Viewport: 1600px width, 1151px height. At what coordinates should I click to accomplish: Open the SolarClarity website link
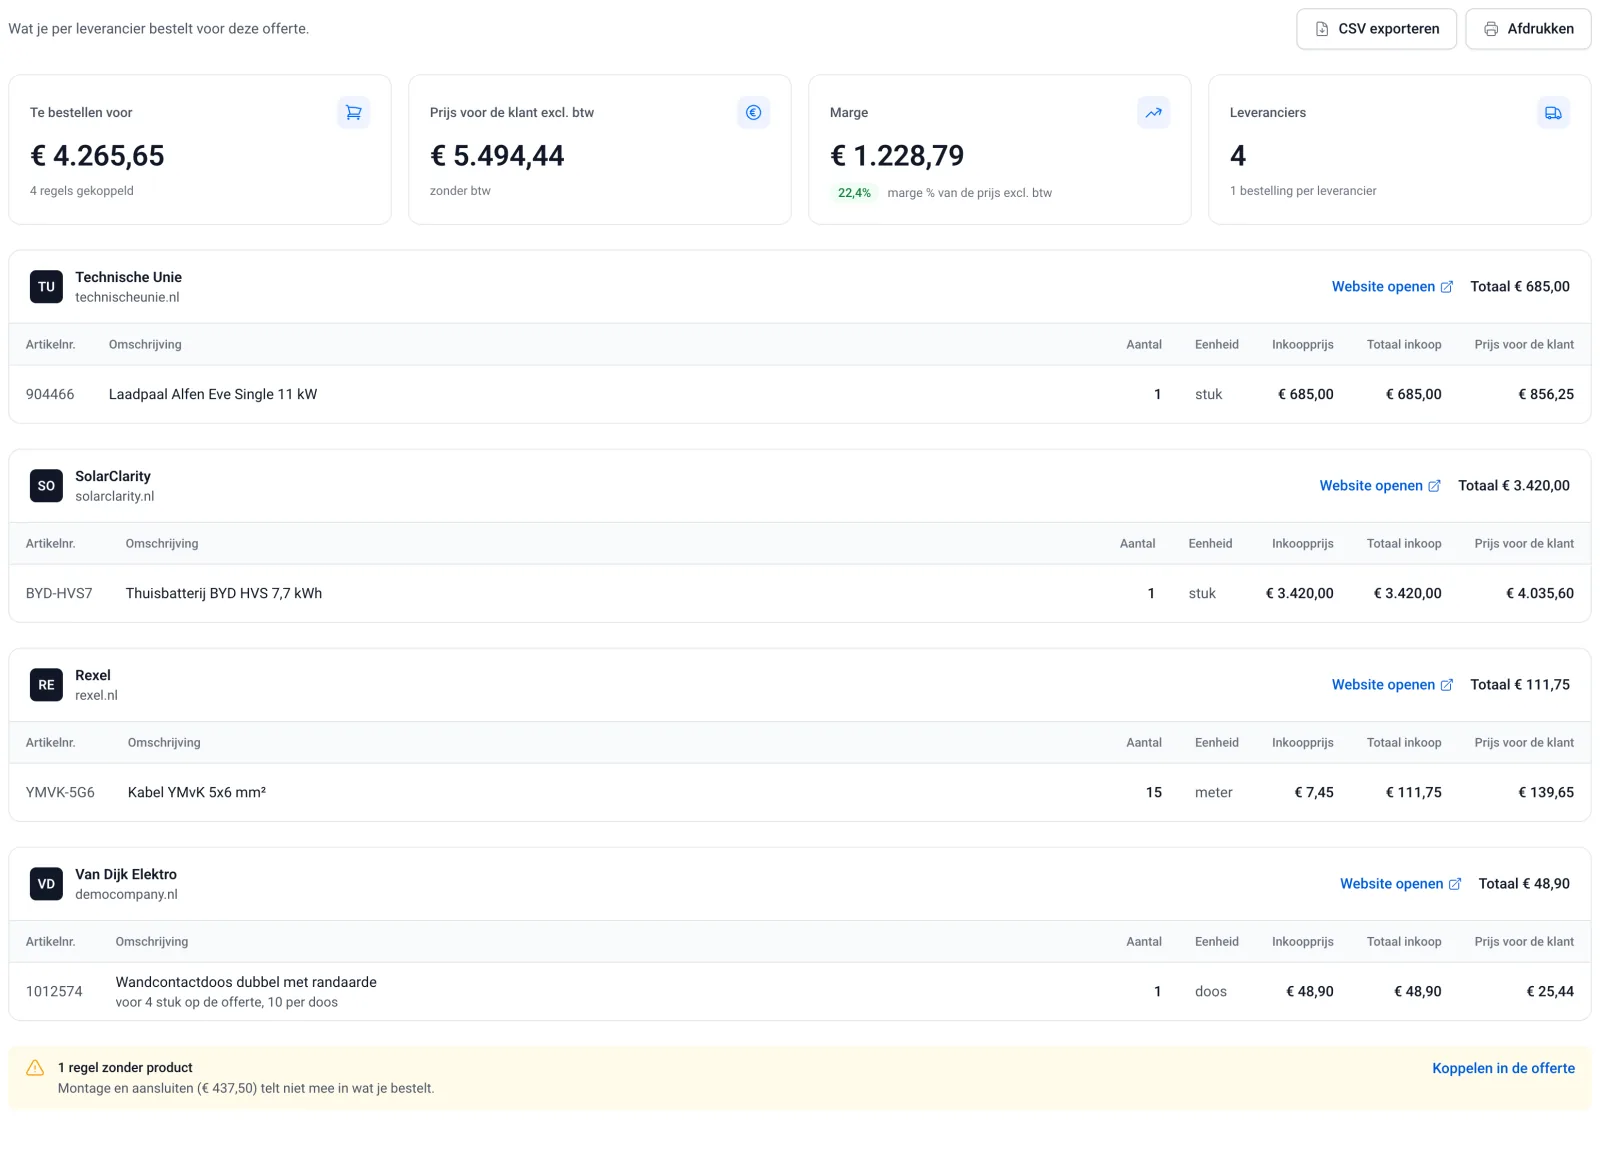[1380, 486]
